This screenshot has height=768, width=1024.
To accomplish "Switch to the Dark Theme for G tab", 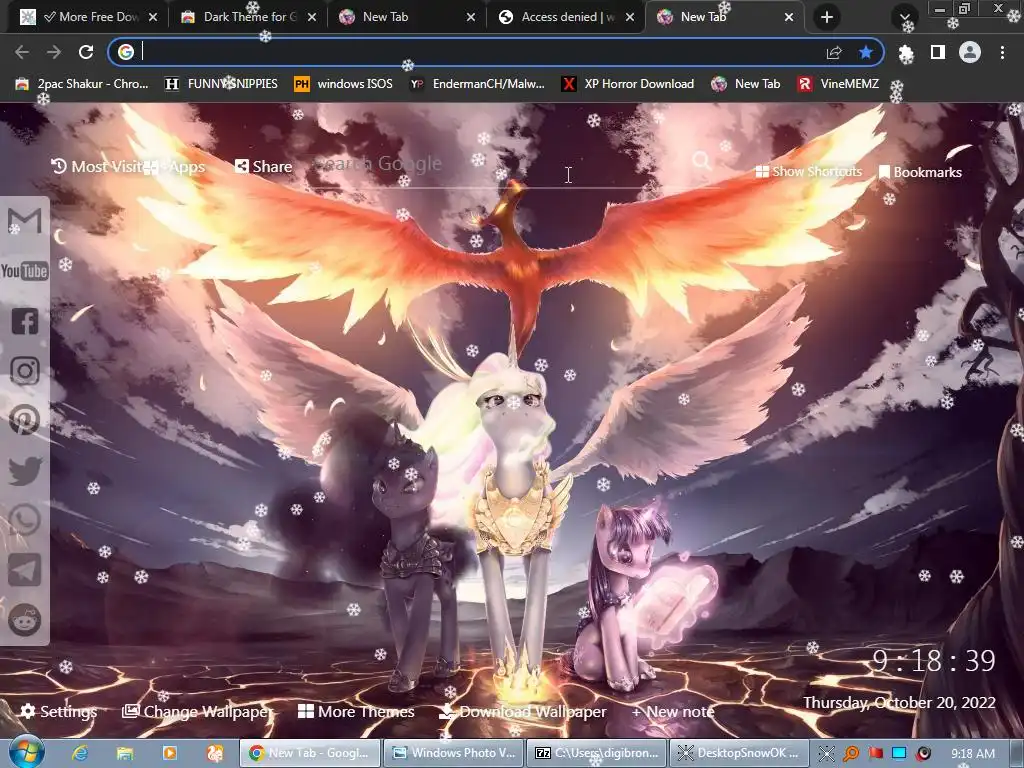I will pos(249,17).
